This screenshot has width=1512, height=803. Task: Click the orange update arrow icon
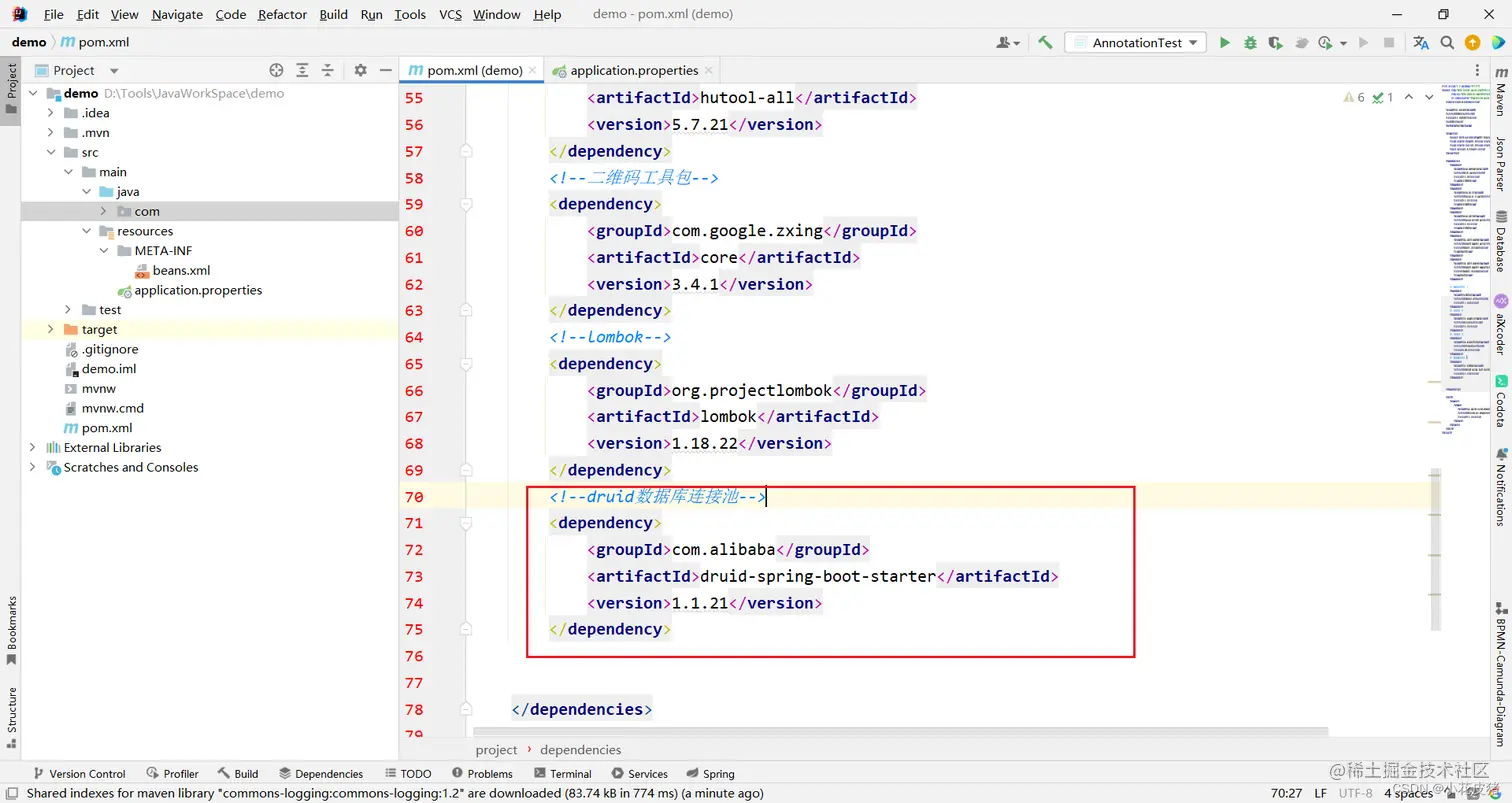coord(1472,43)
